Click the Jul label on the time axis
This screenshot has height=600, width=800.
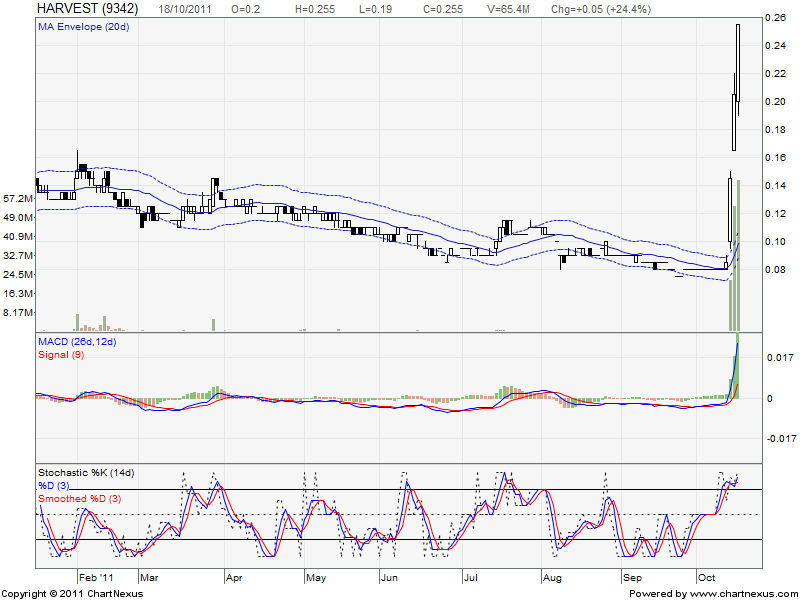point(469,578)
